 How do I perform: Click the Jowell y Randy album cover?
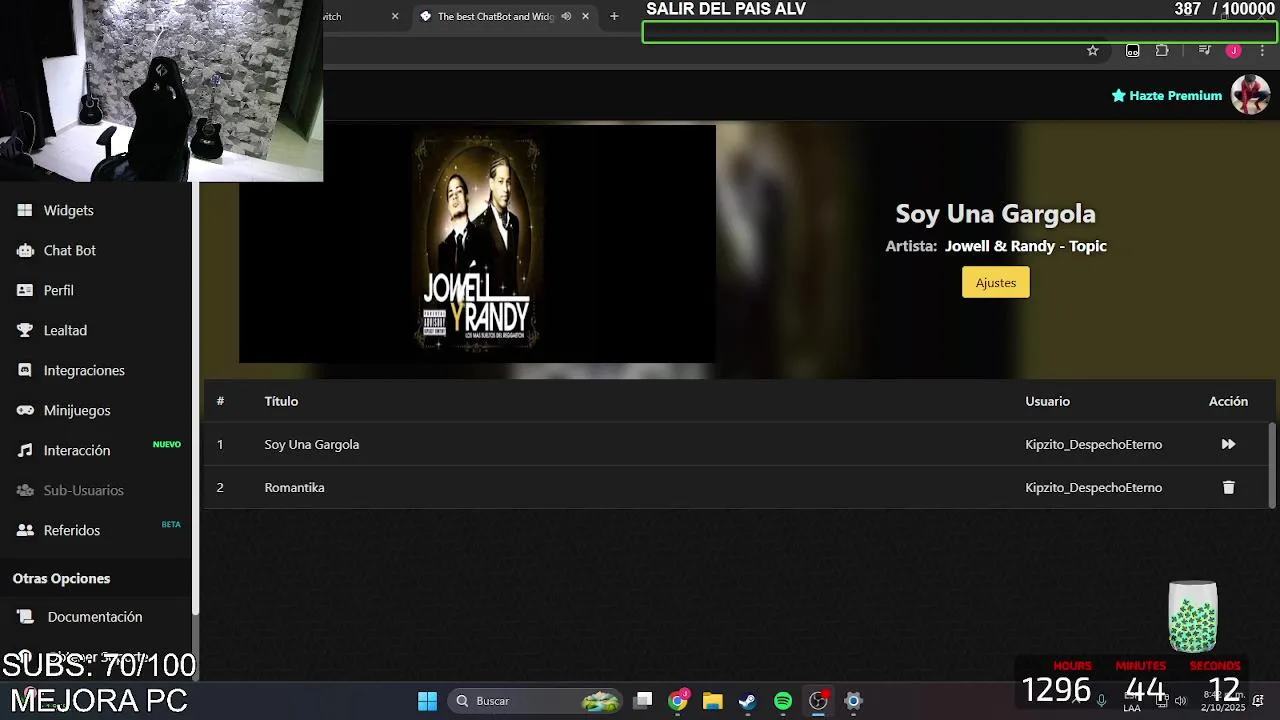pos(477,243)
